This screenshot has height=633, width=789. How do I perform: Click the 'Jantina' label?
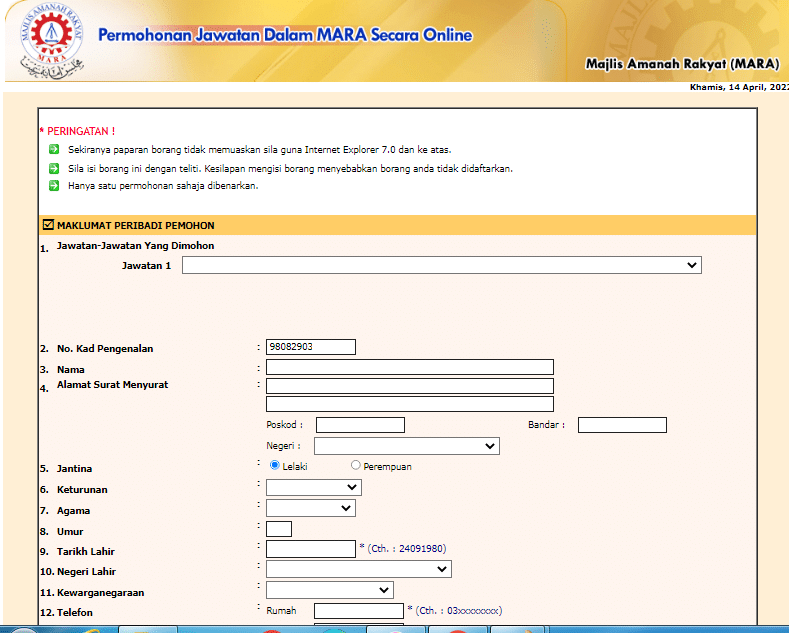tap(74, 468)
